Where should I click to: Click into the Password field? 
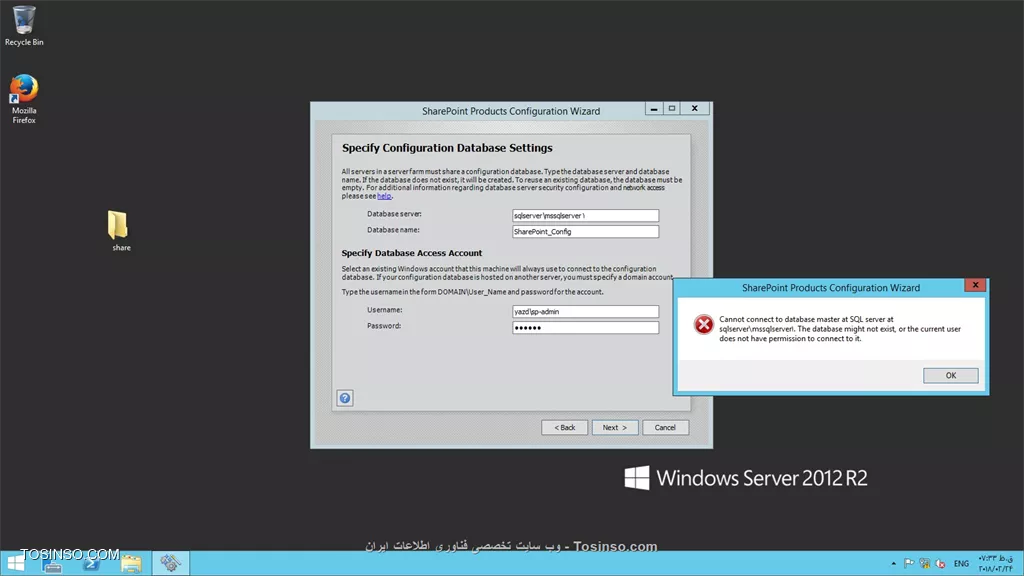point(585,328)
